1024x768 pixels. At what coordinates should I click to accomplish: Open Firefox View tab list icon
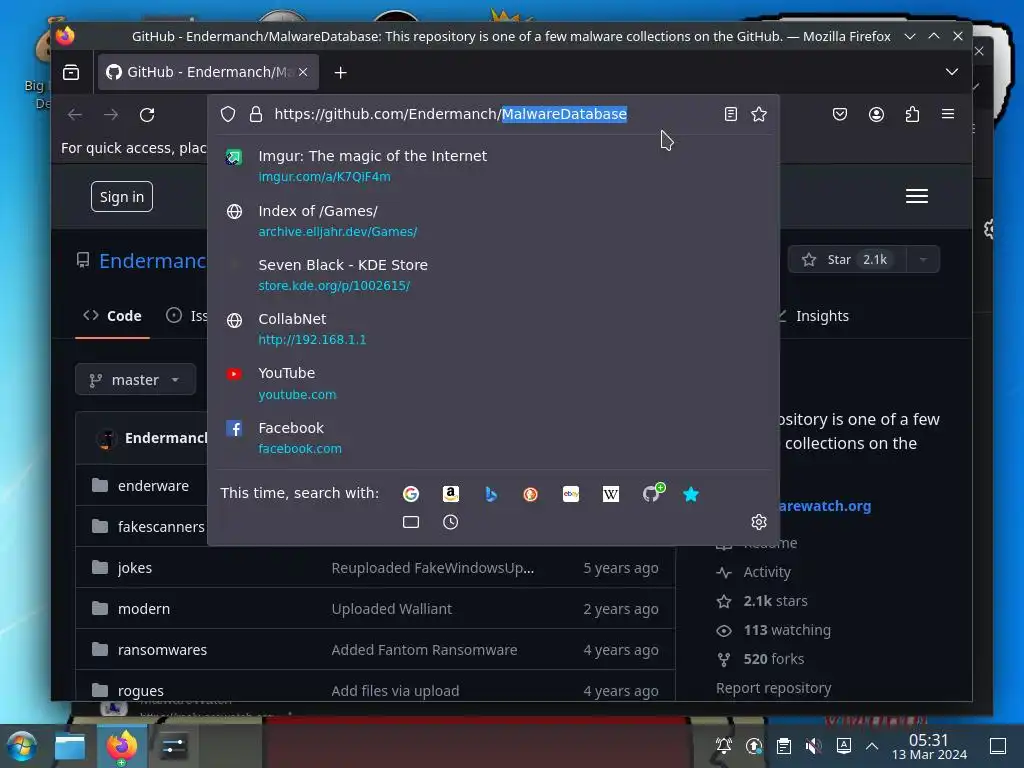(x=71, y=72)
